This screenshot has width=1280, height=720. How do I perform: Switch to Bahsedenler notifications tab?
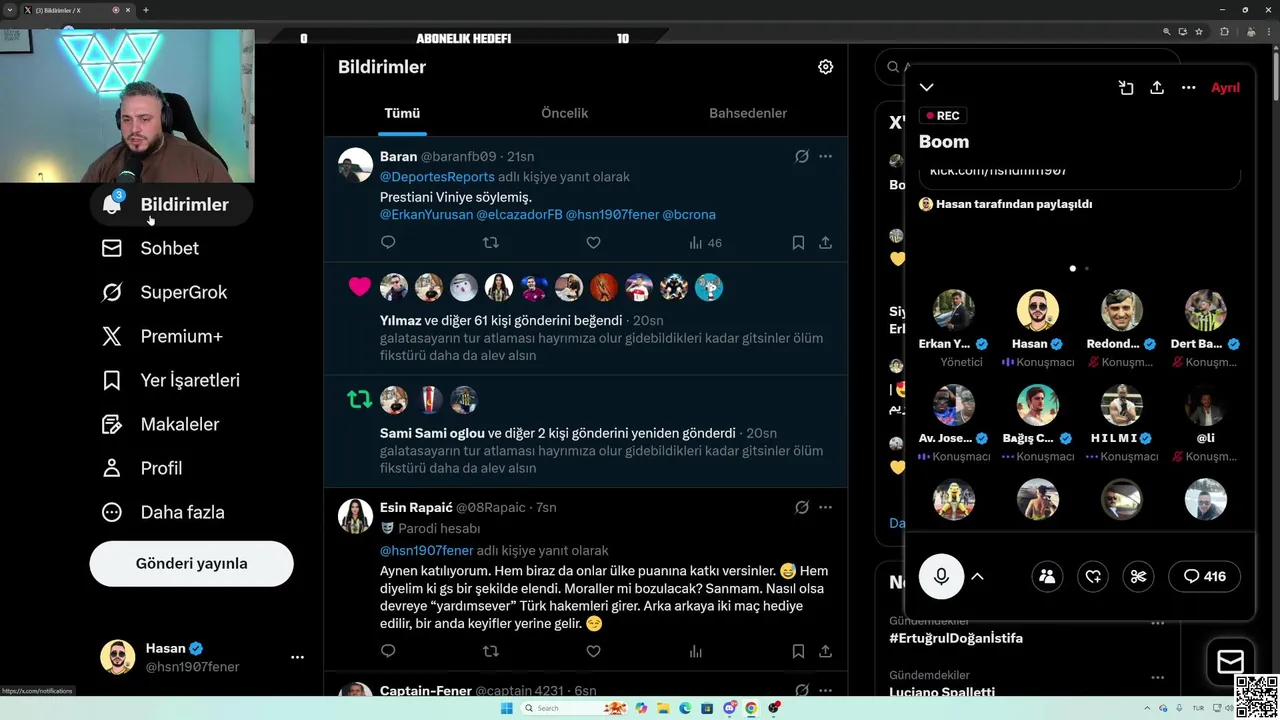(748, 113)
